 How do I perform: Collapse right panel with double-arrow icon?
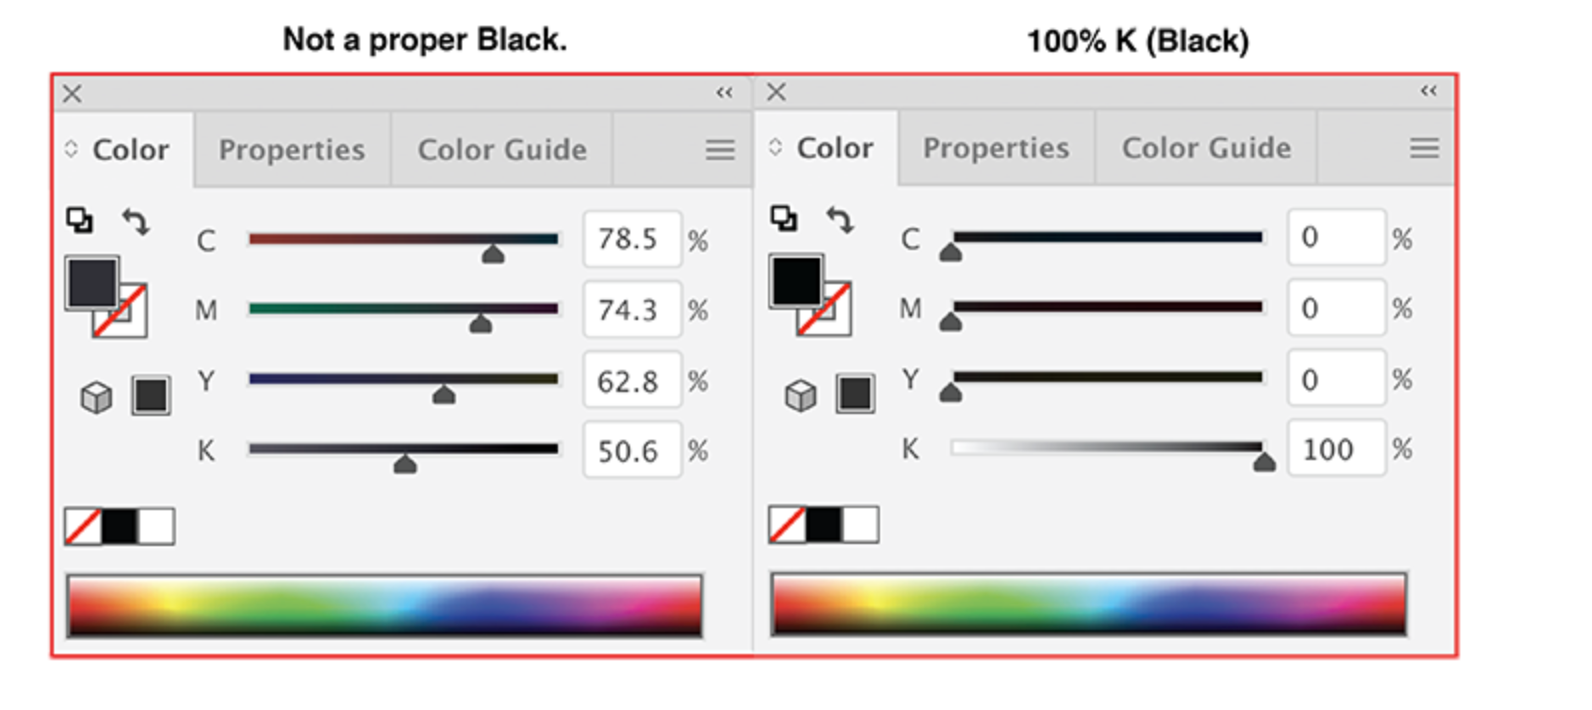coord(1428,91)
